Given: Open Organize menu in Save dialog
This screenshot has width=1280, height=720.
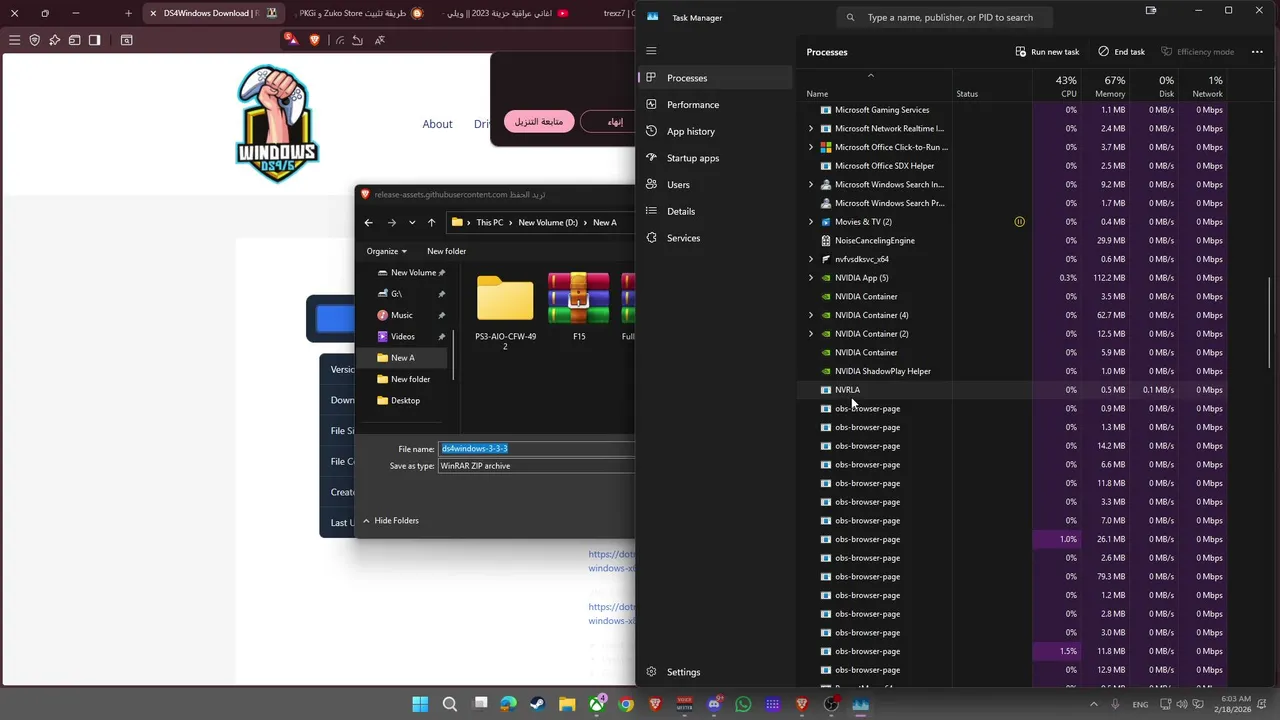Looking at the screenshot, I should [386, 251].
